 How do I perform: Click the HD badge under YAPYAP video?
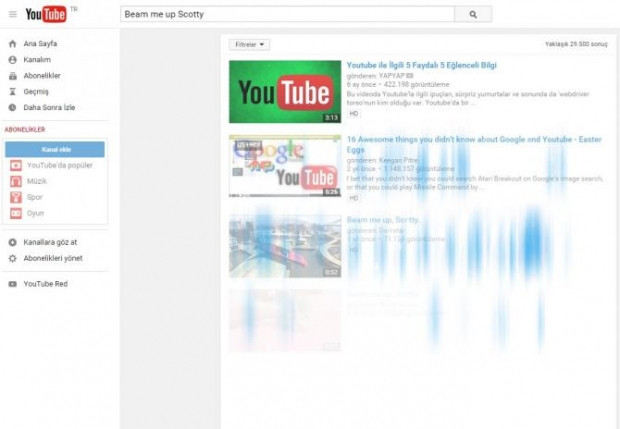pos(354,113)
